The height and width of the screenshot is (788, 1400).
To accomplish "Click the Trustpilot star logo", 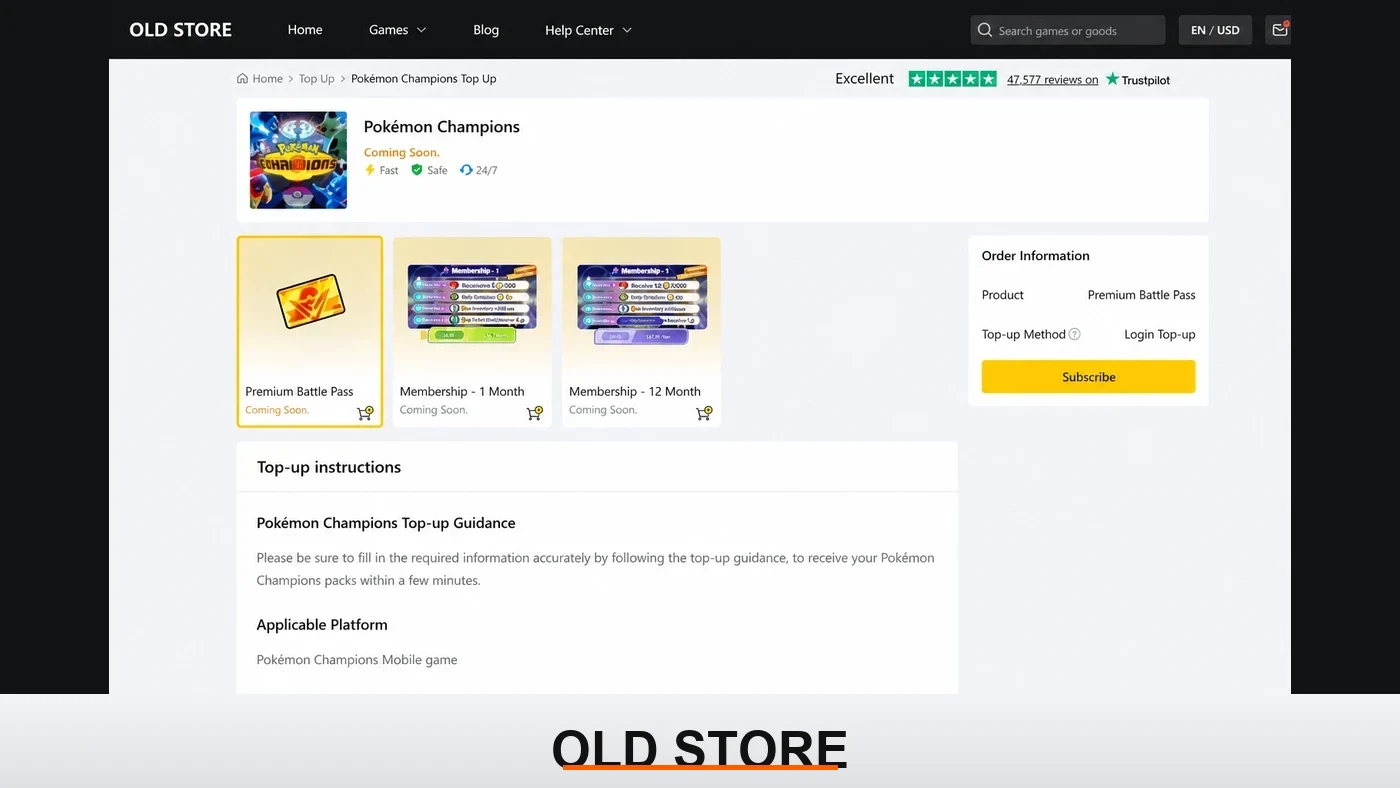I will point(1112,79).
